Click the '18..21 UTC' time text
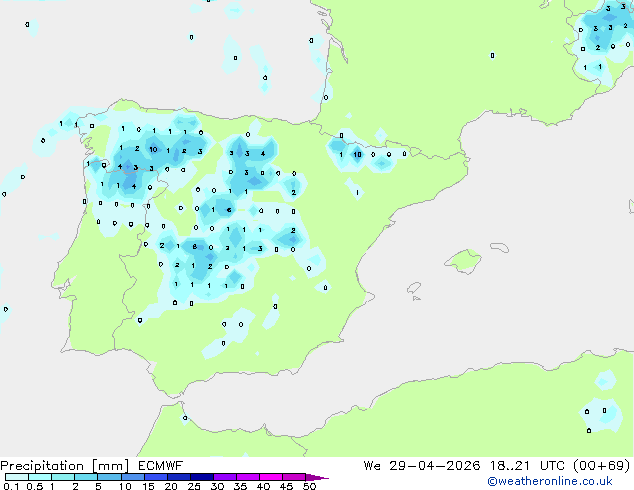The image size is (634, 490). click(x=528, y=466)
